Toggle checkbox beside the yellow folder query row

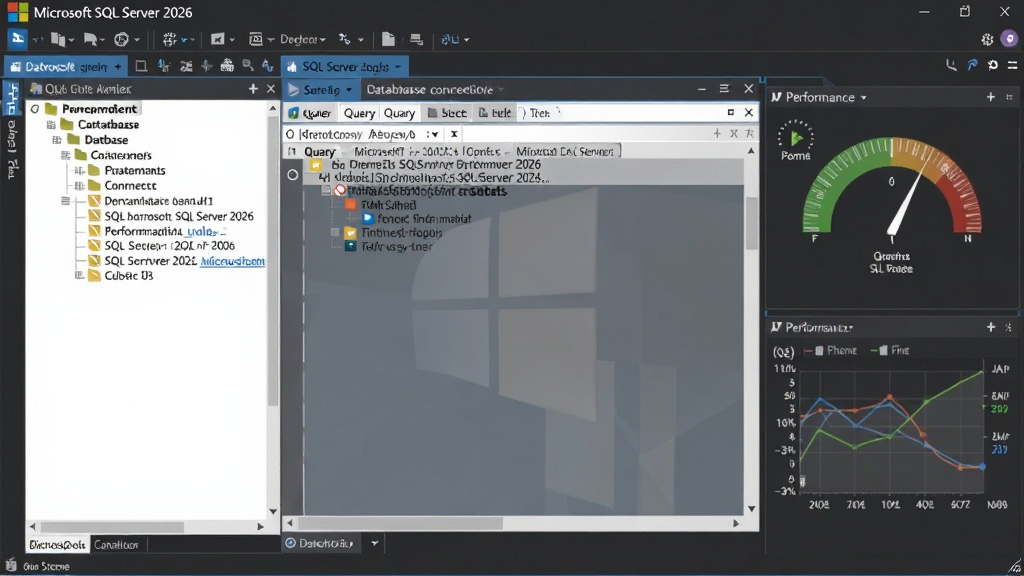335,232
